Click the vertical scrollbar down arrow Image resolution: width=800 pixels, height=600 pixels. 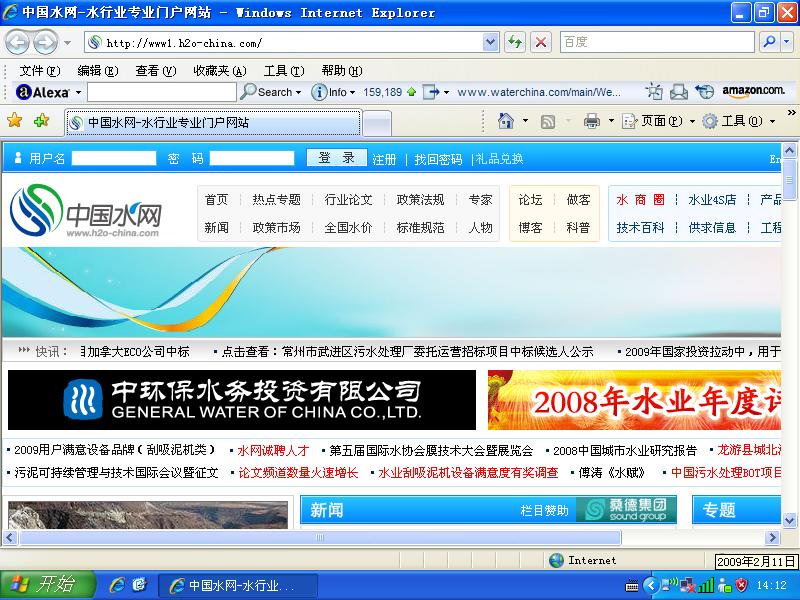click(789, 520)
